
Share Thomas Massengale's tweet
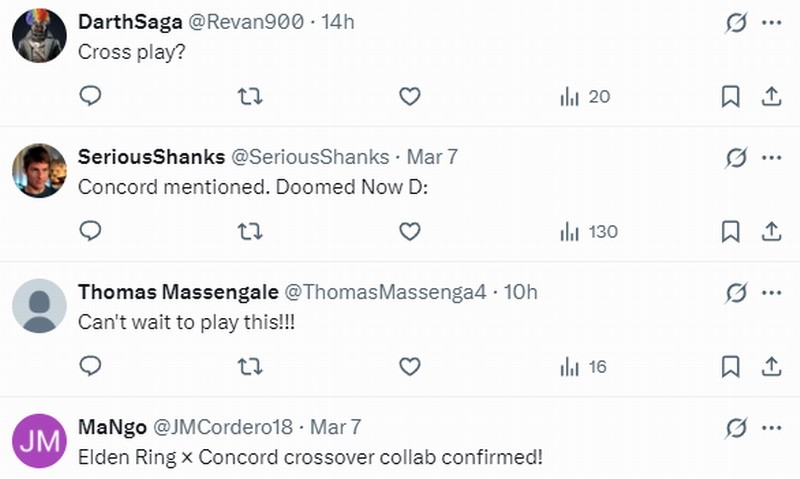click(771, 367)
